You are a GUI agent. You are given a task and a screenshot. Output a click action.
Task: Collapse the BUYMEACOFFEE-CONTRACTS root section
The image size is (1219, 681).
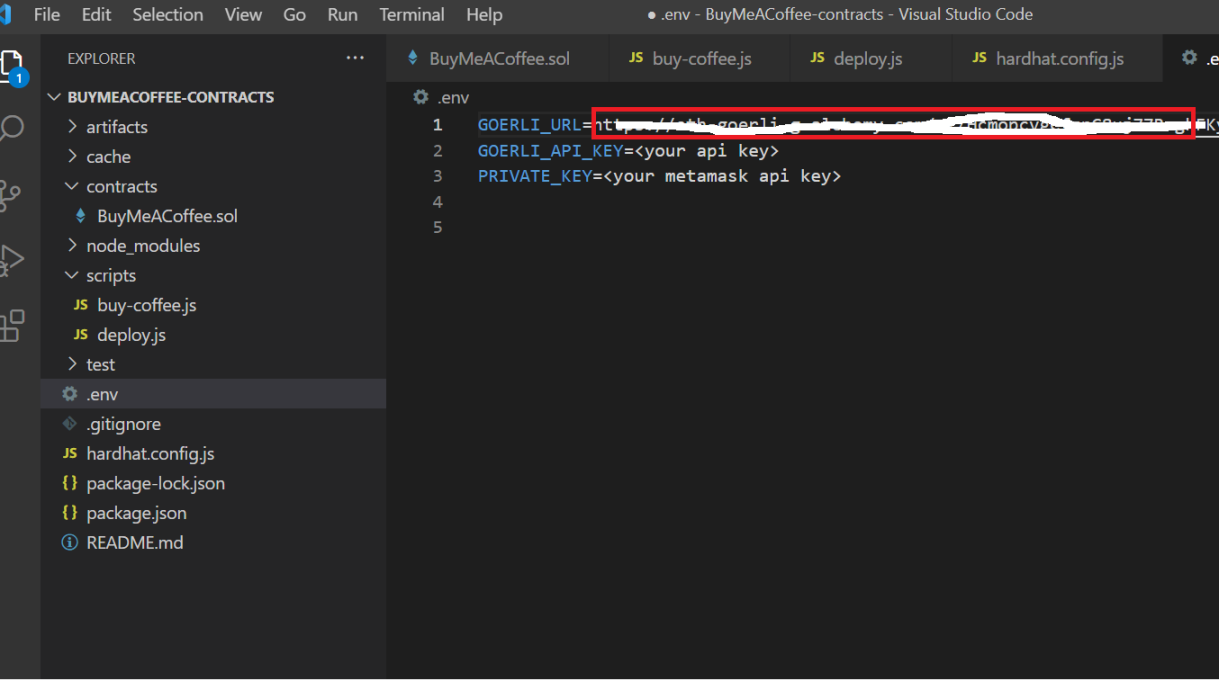pyautogui.click(x=170, y=97)
